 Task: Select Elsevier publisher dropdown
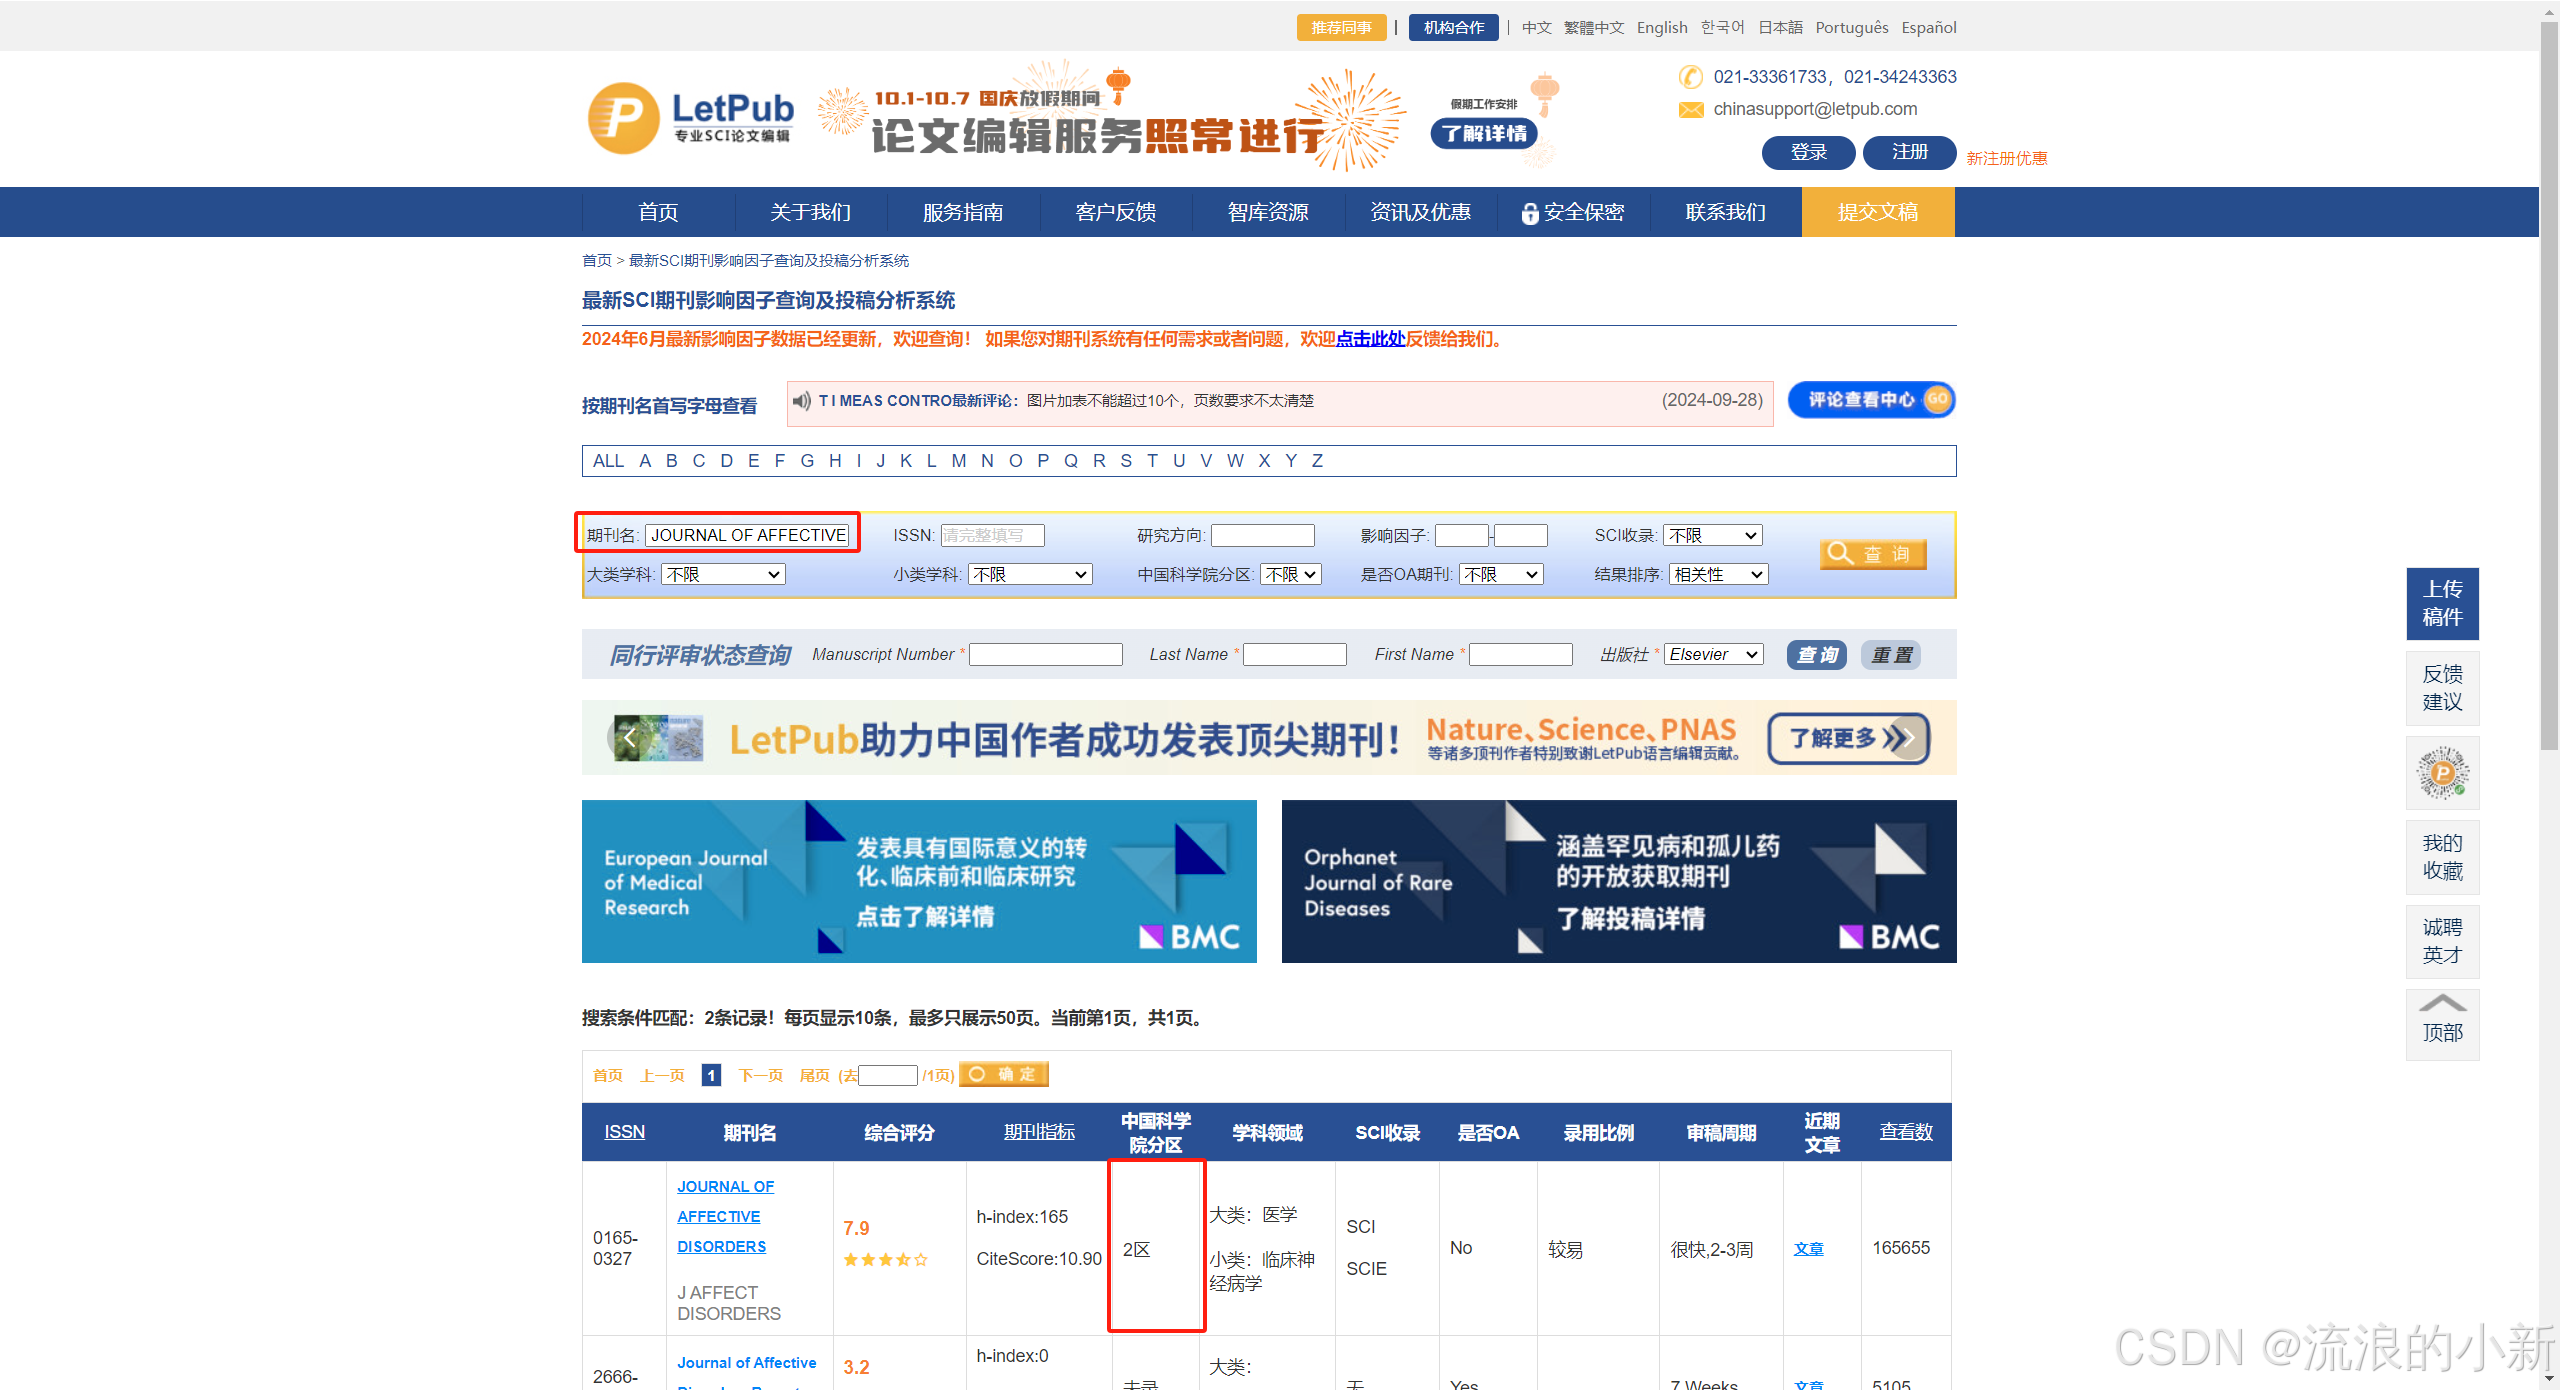(x=1713, y=655)
